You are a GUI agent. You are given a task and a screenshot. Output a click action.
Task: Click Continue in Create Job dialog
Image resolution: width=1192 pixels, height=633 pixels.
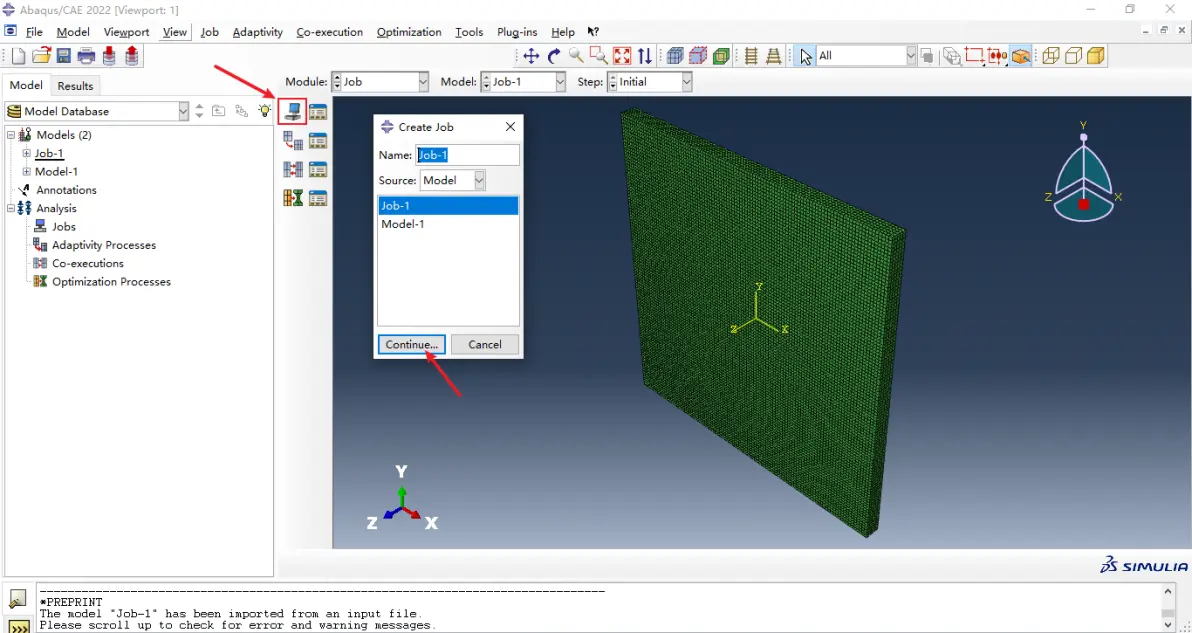[411, 344]
